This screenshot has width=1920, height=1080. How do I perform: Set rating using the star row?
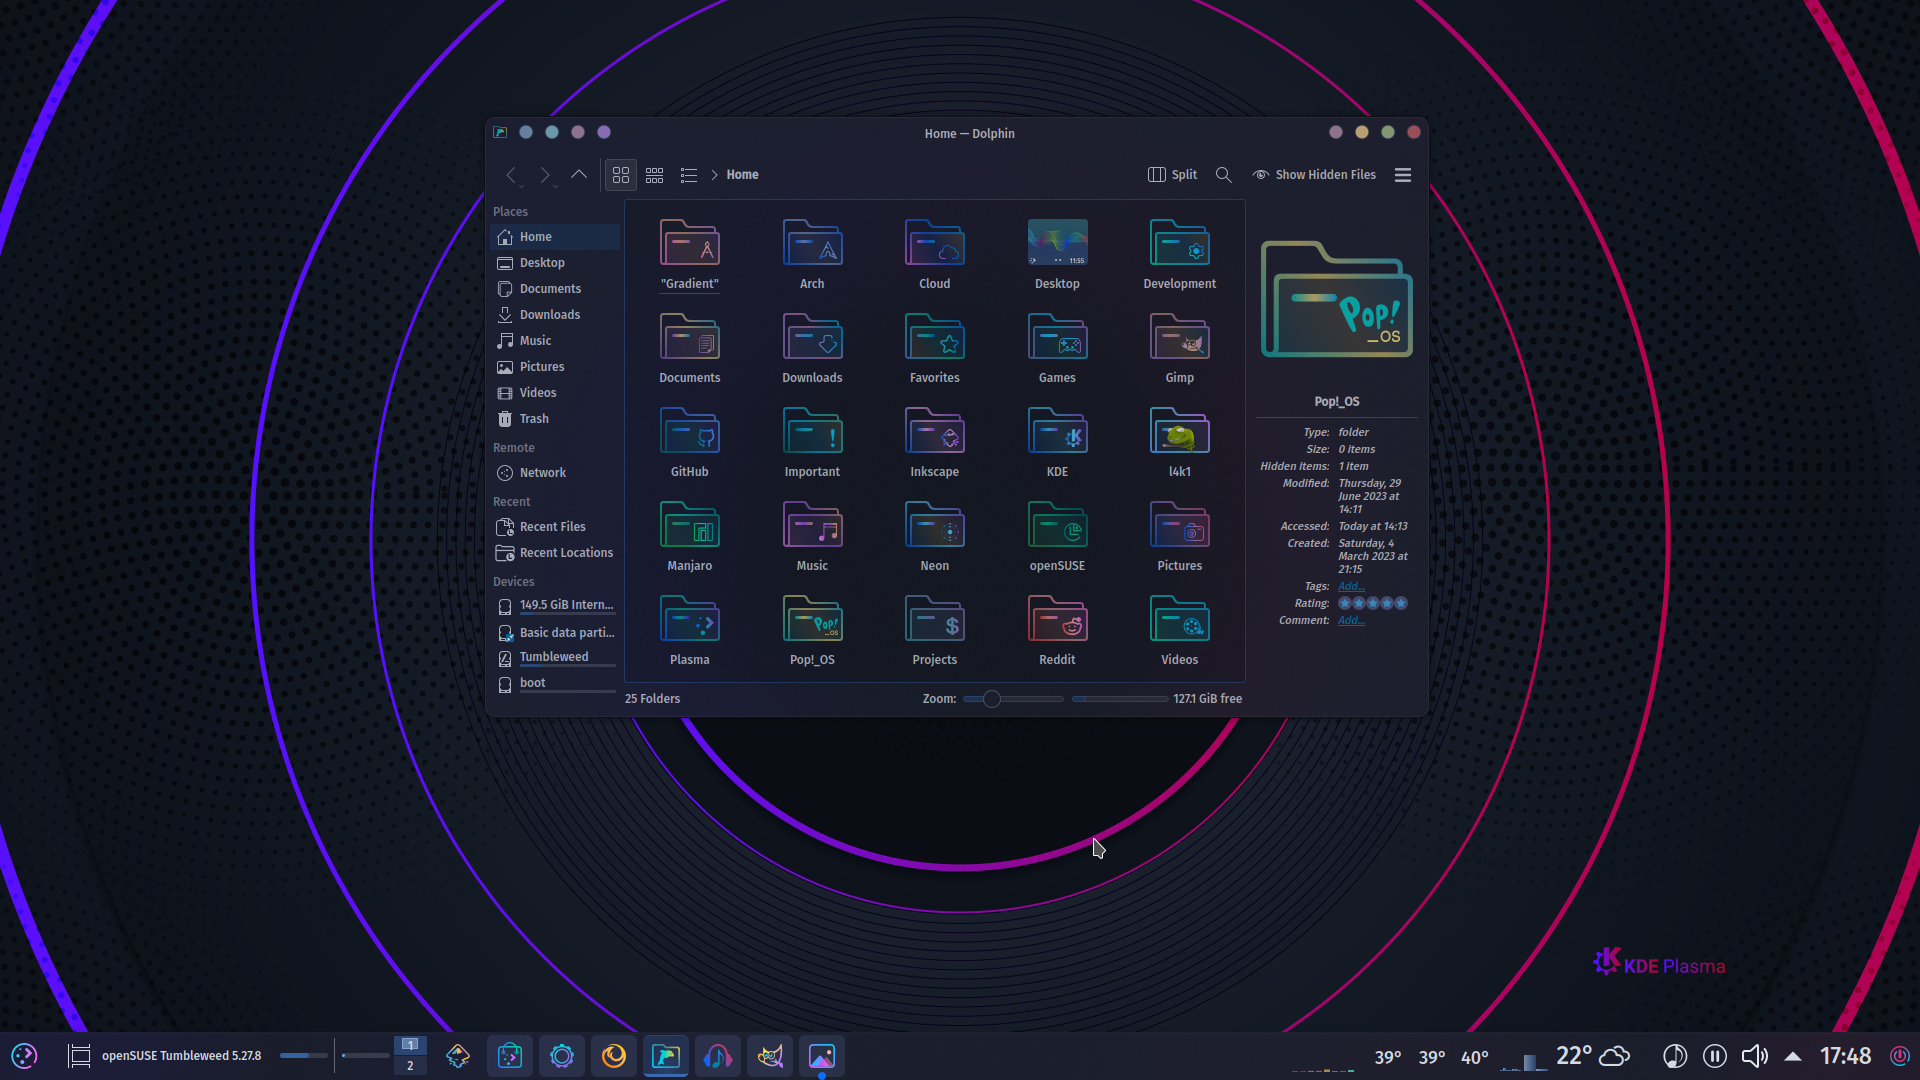(1373, 603)
